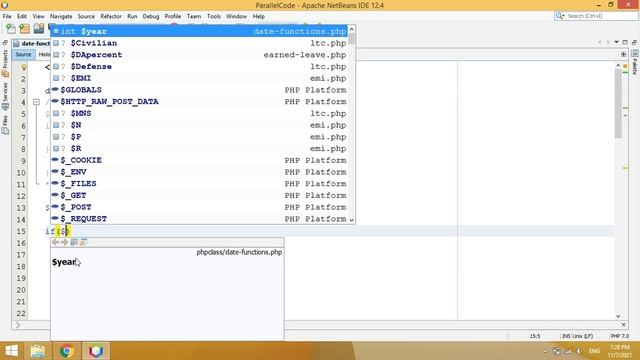Click the editor vertical scrollbar thumb

618,104
